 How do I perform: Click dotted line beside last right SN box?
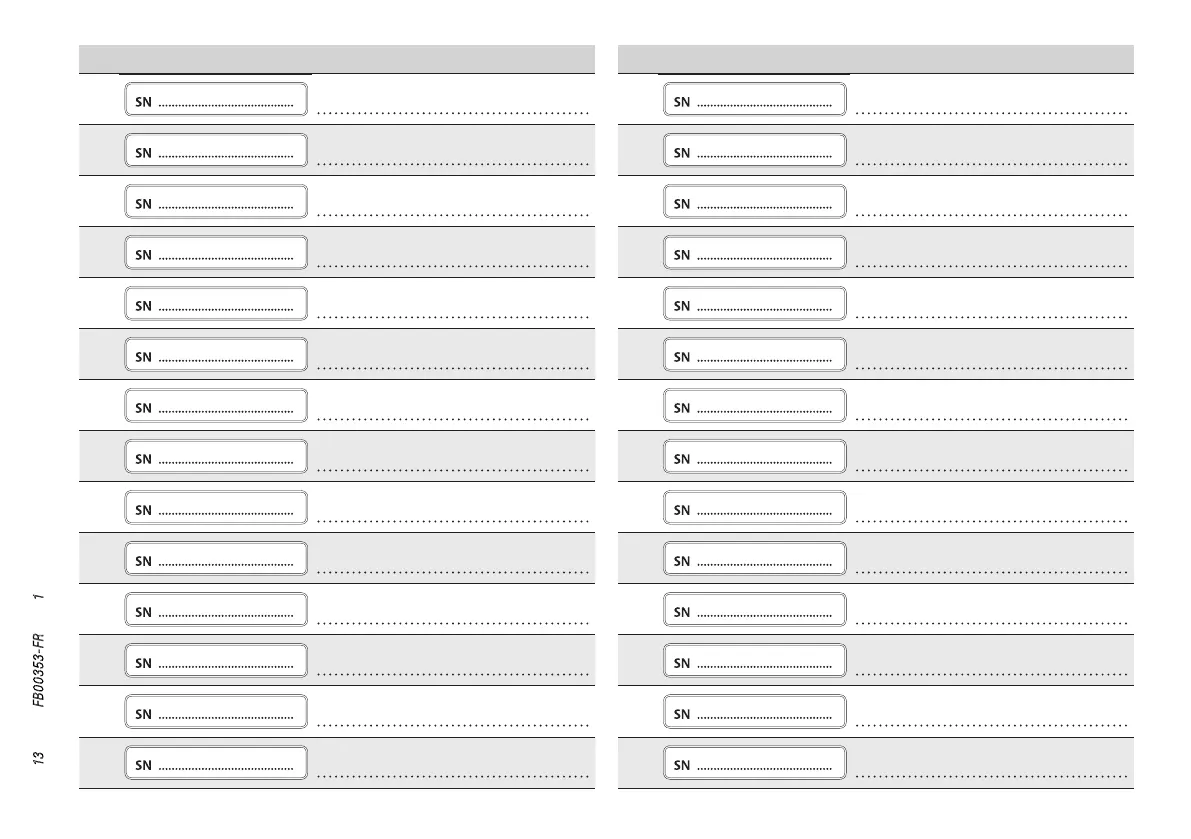(x=992, y=776)
